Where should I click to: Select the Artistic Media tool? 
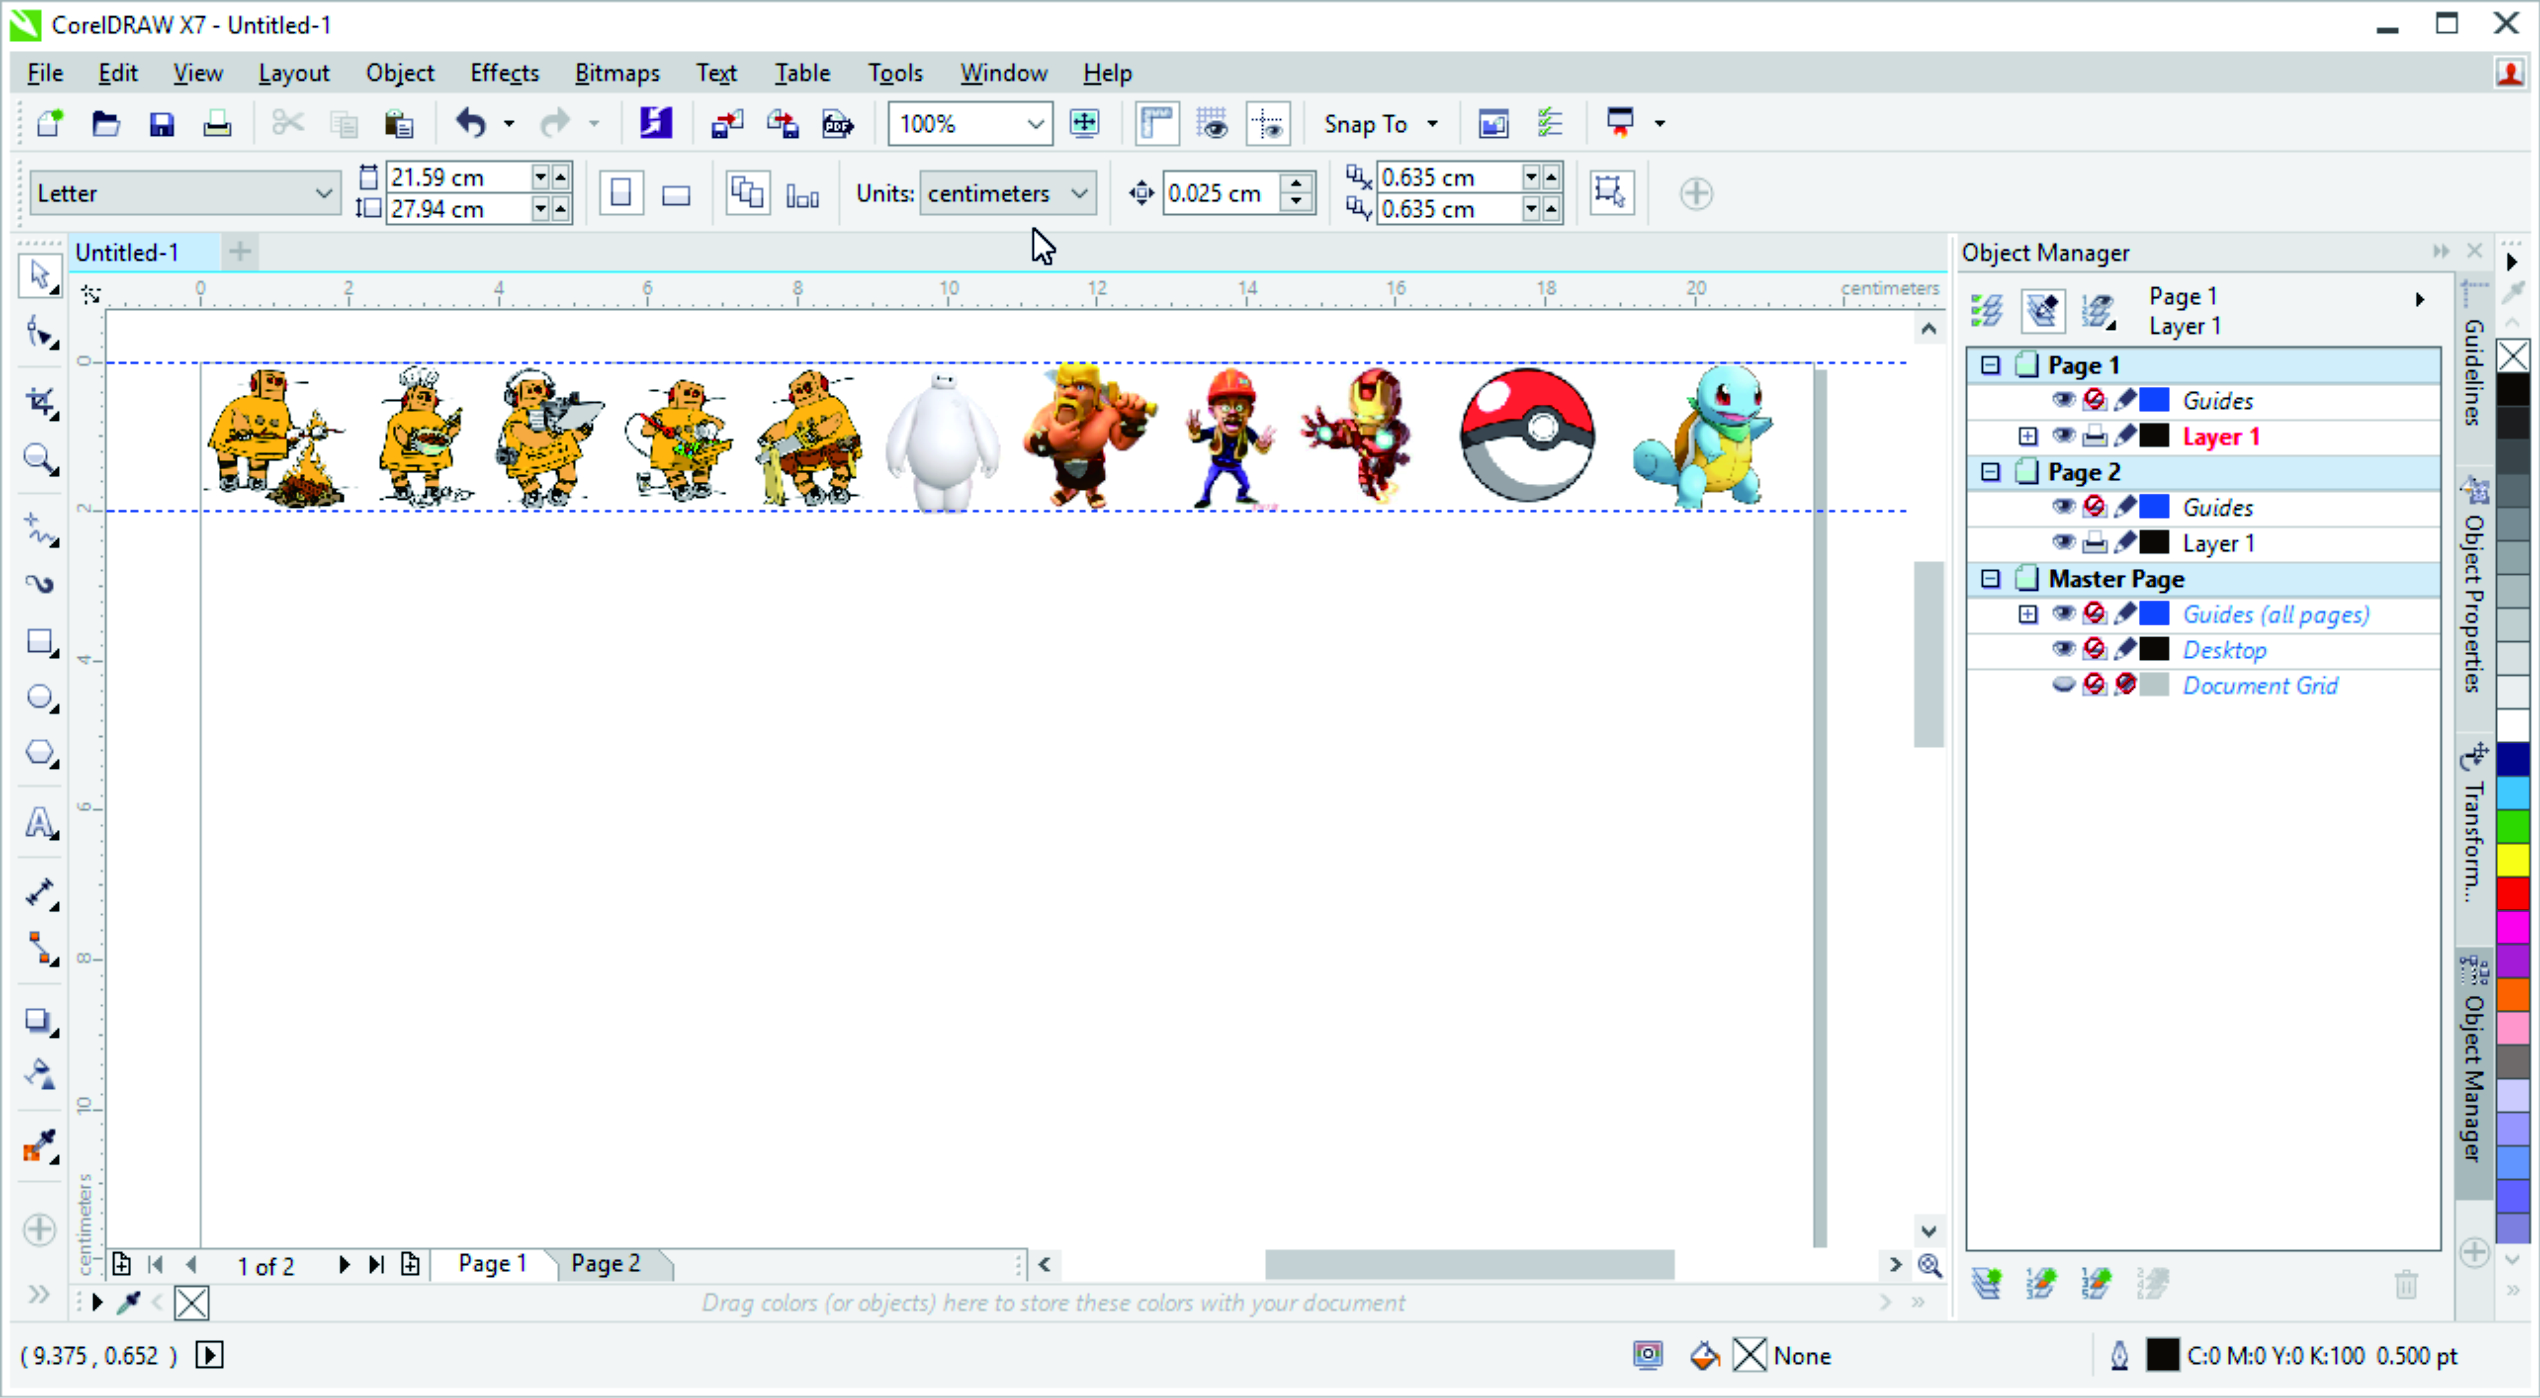coord(40,584)
